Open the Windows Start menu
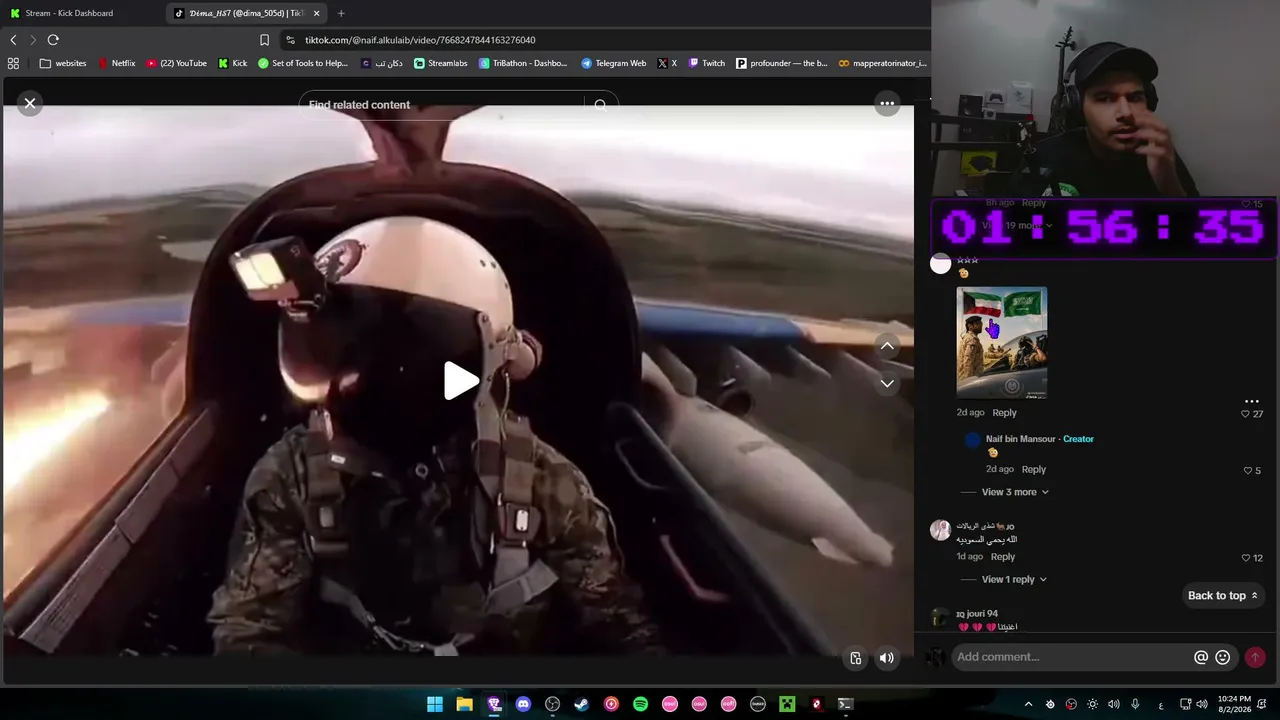The image size is (1280, 720). pyautogui.click(x=435, y=704)
